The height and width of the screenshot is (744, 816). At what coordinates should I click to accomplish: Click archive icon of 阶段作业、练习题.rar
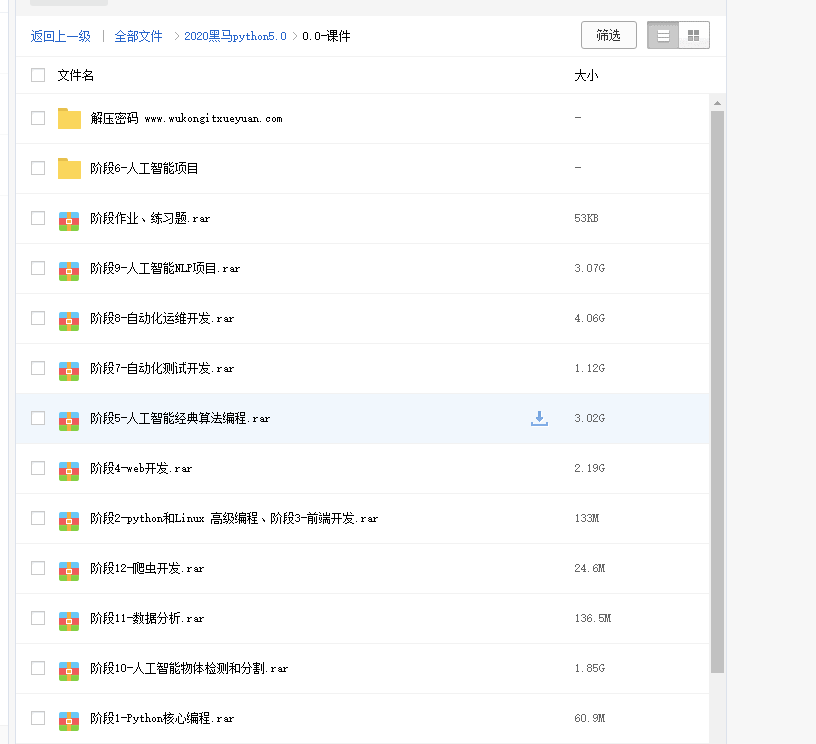tap(69, 221)
